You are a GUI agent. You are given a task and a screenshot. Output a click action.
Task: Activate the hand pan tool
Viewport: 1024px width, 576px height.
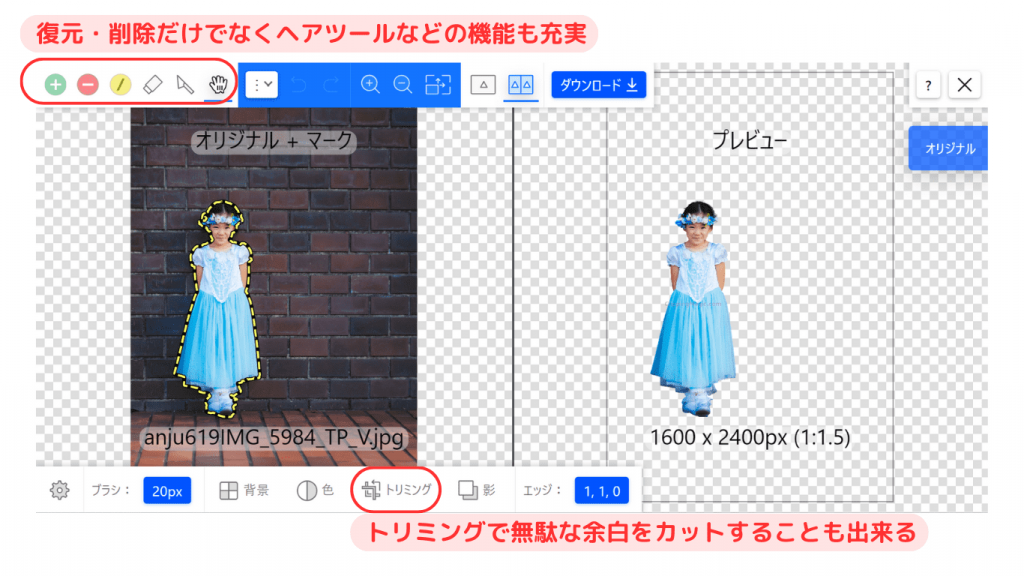tap(217, 84)
